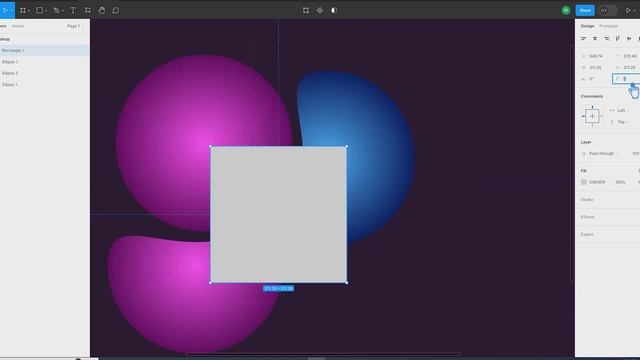Select the Hand tool

click(102, 10)
